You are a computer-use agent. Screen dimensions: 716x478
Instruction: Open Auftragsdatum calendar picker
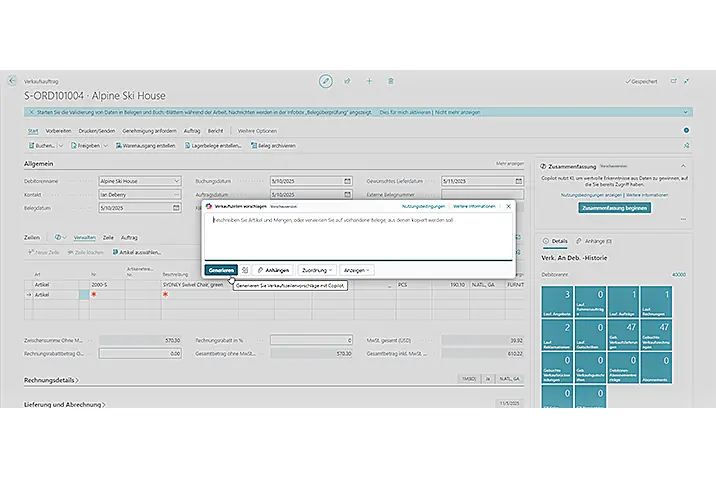(347, 194)
